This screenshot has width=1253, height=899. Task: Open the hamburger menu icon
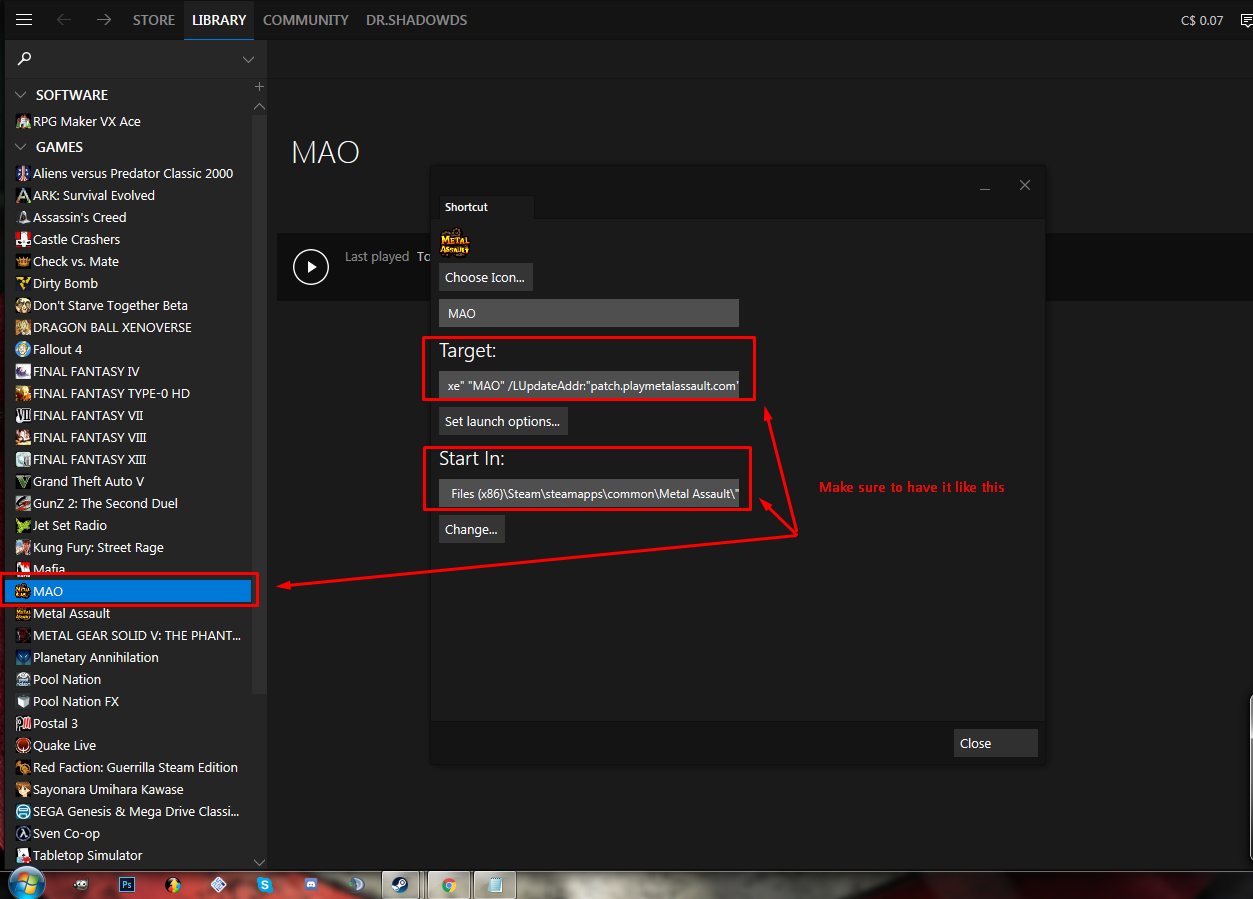click(24, 20)
